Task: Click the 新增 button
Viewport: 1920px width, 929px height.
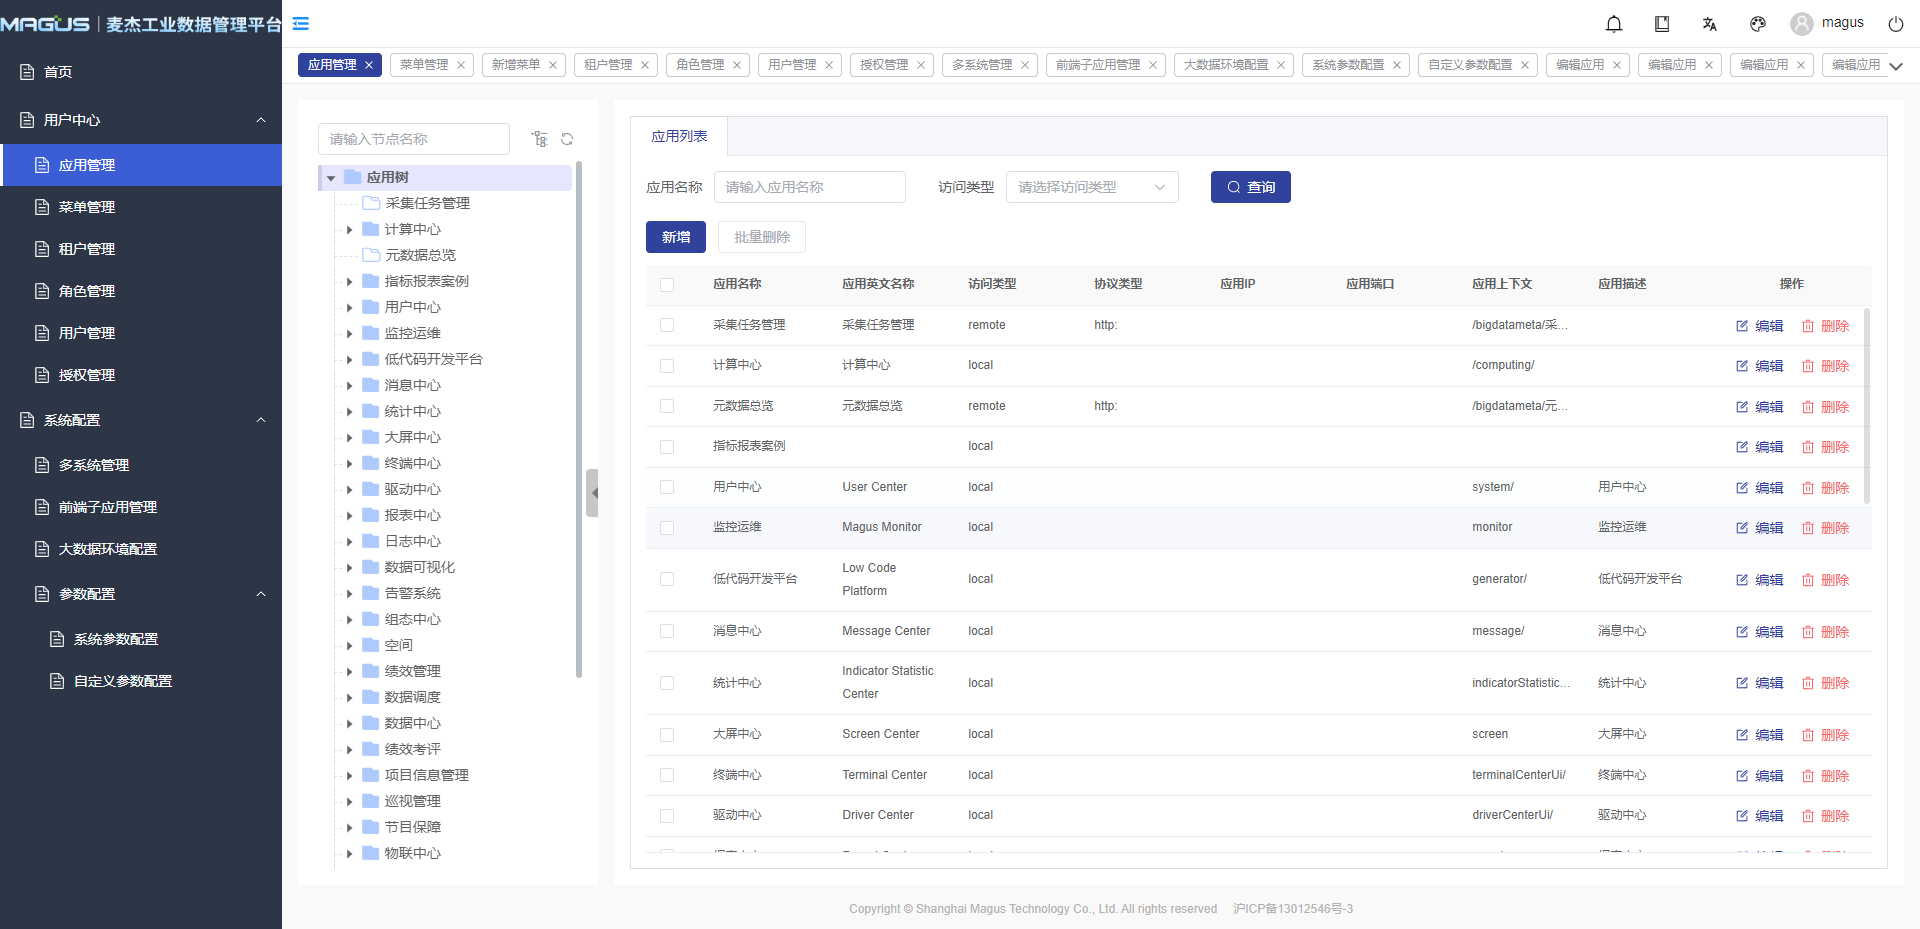Action: [676, 237]
